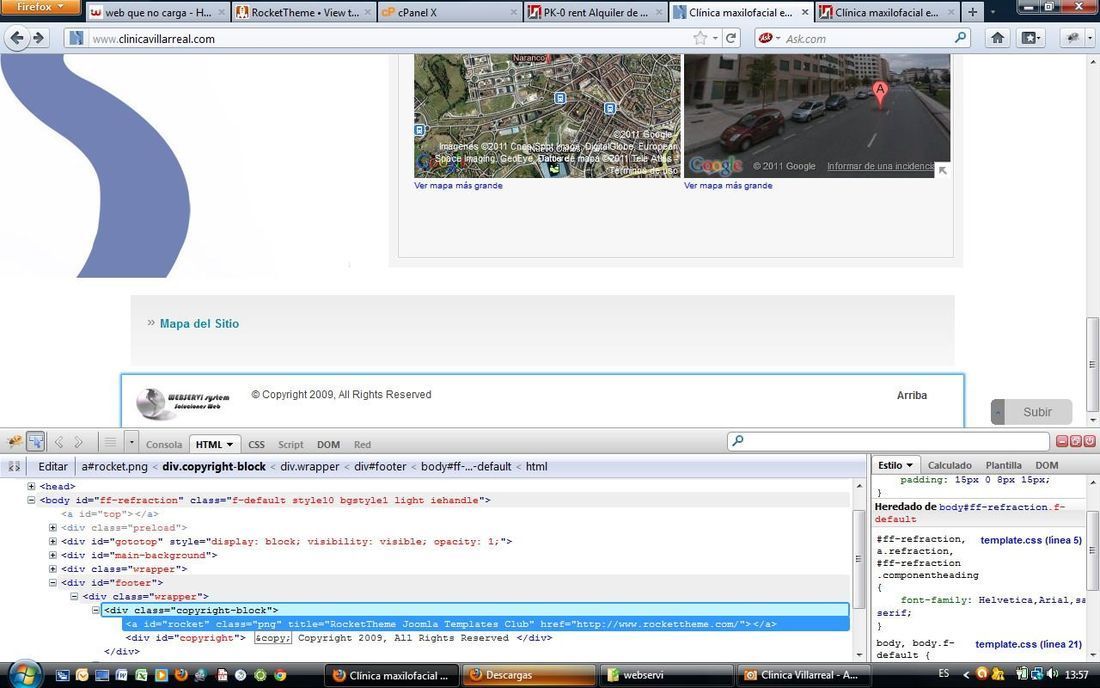
Task: Select body#ff-...-default breadcrumb
Action: click(466, 466)
